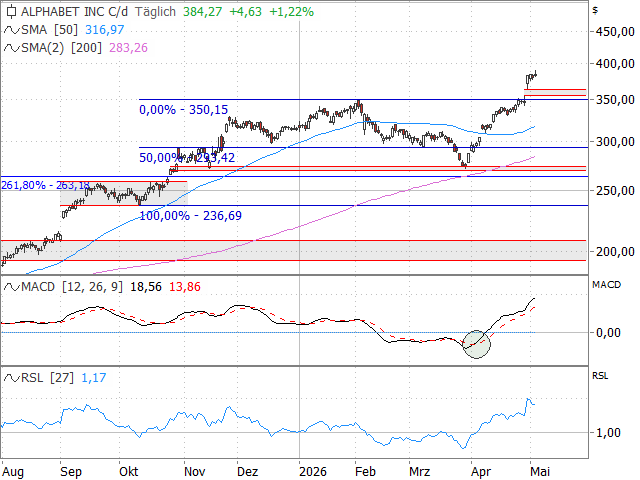Viewport: 640px width, 480px height.
Task: Click the last price 384,27
Action: coord(202,12)
